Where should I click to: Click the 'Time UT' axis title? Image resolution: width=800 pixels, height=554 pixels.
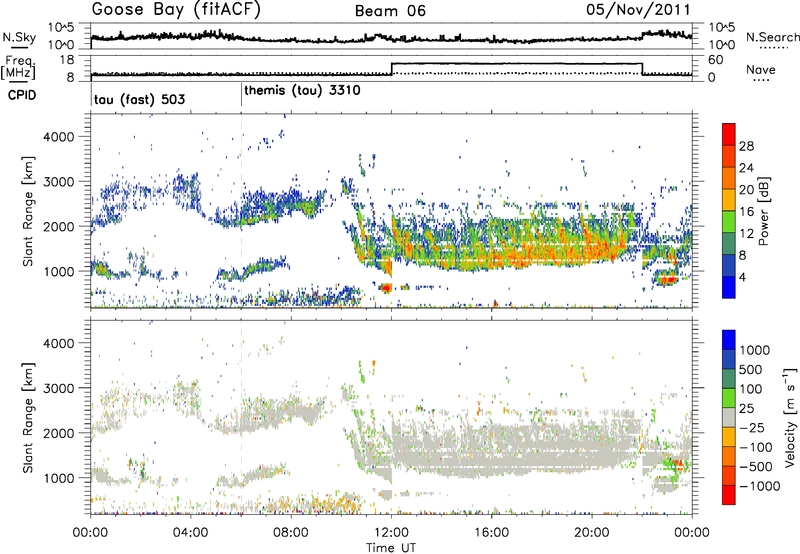click(391, 547)
